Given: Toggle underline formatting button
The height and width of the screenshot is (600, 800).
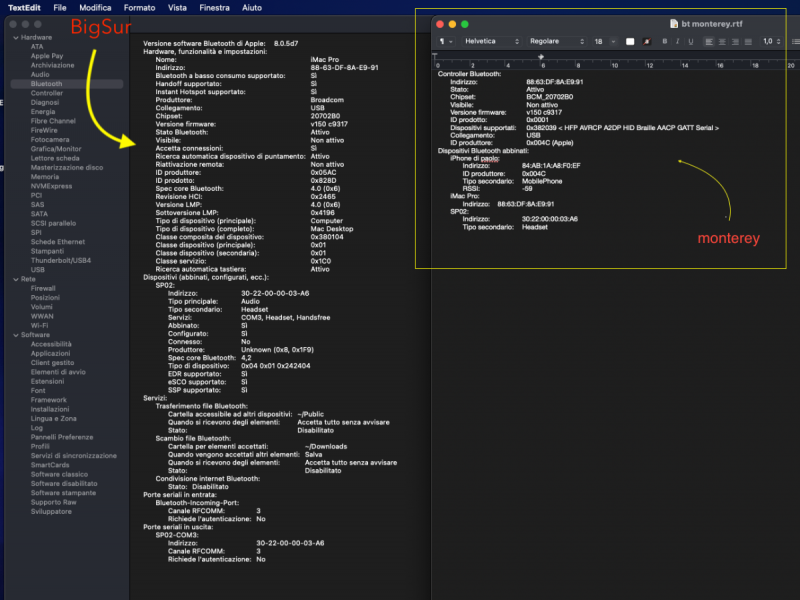Looking at the screenshot, I should [x=690, y=41].
